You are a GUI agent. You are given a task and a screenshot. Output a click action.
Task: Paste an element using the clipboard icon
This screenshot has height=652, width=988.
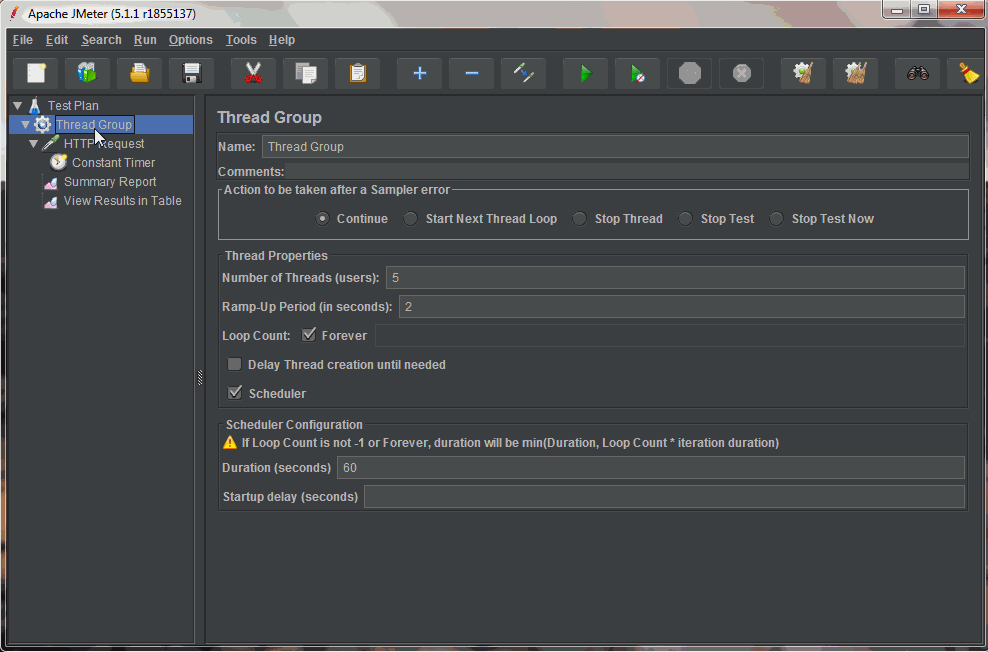(x=357, y=72)
